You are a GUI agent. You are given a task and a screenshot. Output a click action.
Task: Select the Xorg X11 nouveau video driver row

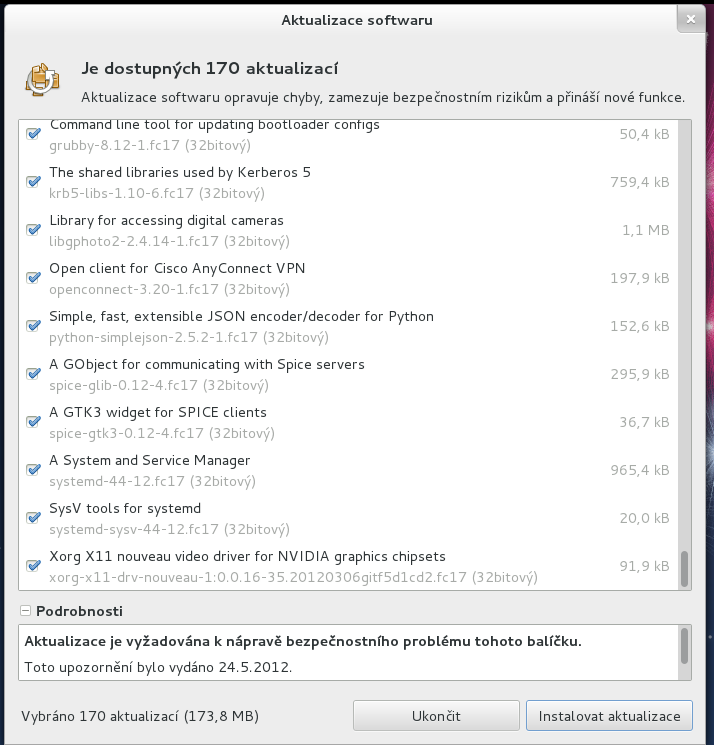tap(348, 566)
